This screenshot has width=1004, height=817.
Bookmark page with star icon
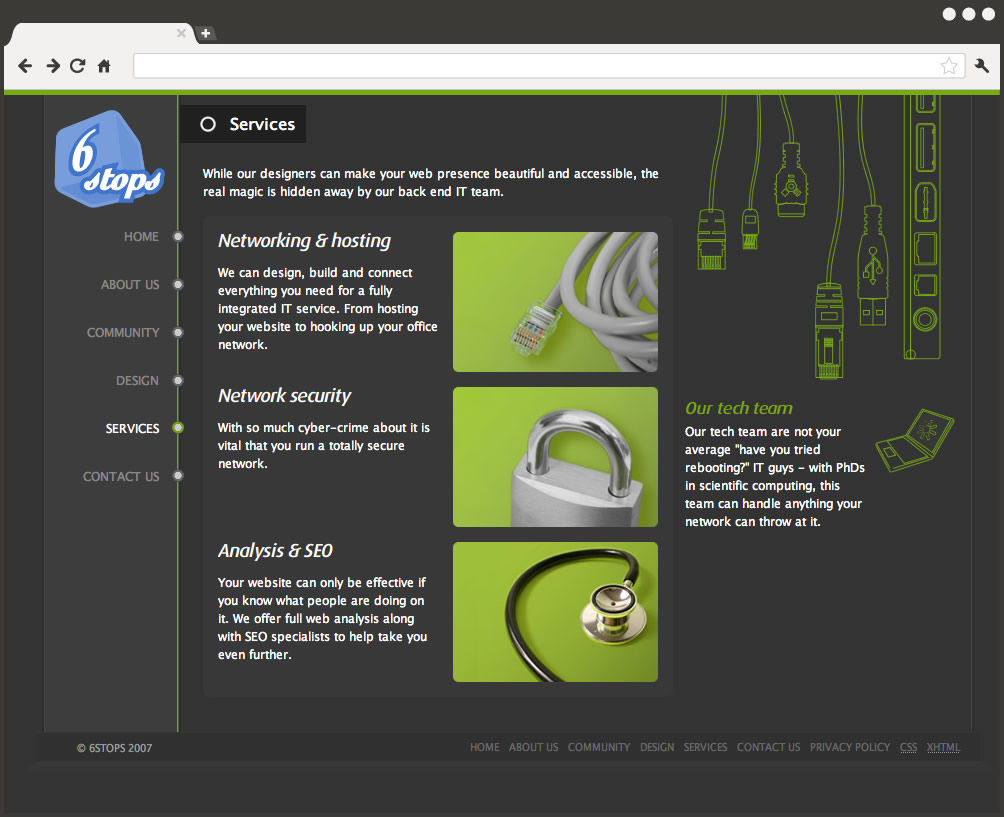tap(948, 66)
